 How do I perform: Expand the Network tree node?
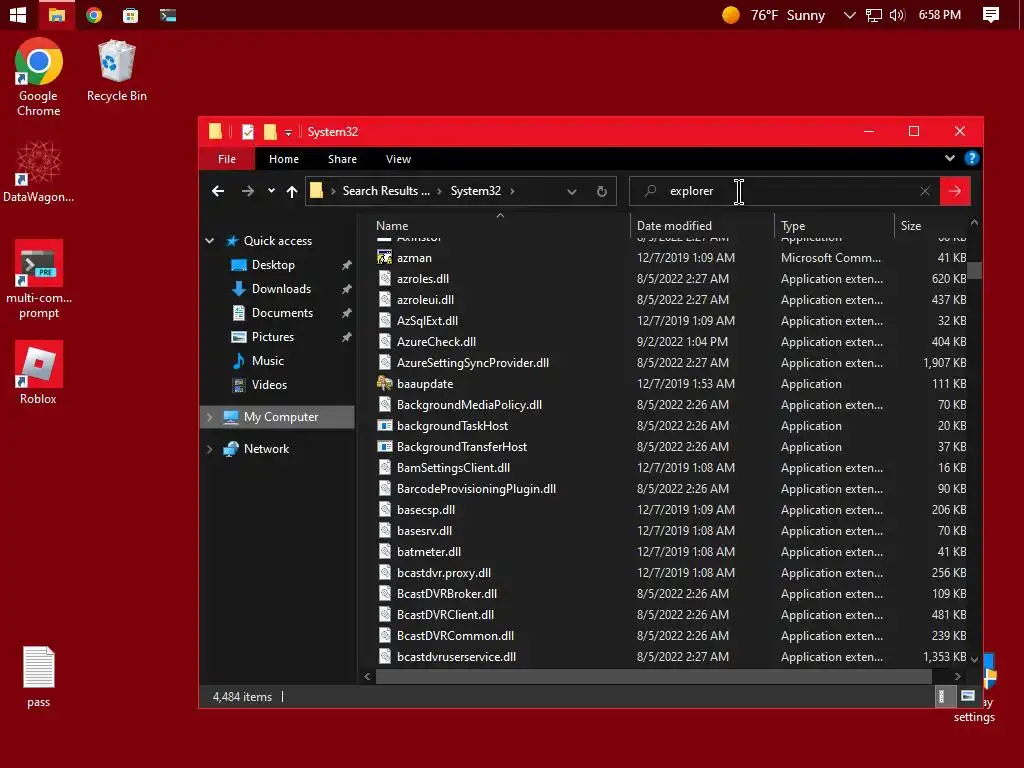pos(210,449)
